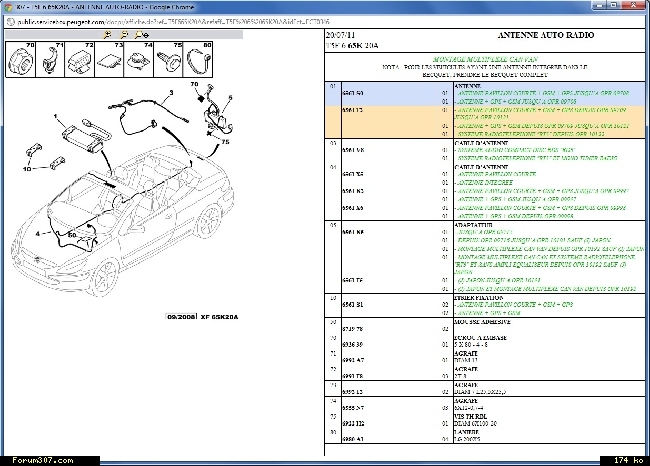Click the orange-highlighted antenna part row
This screenshot has width=650, height=466.
(485, 122)
